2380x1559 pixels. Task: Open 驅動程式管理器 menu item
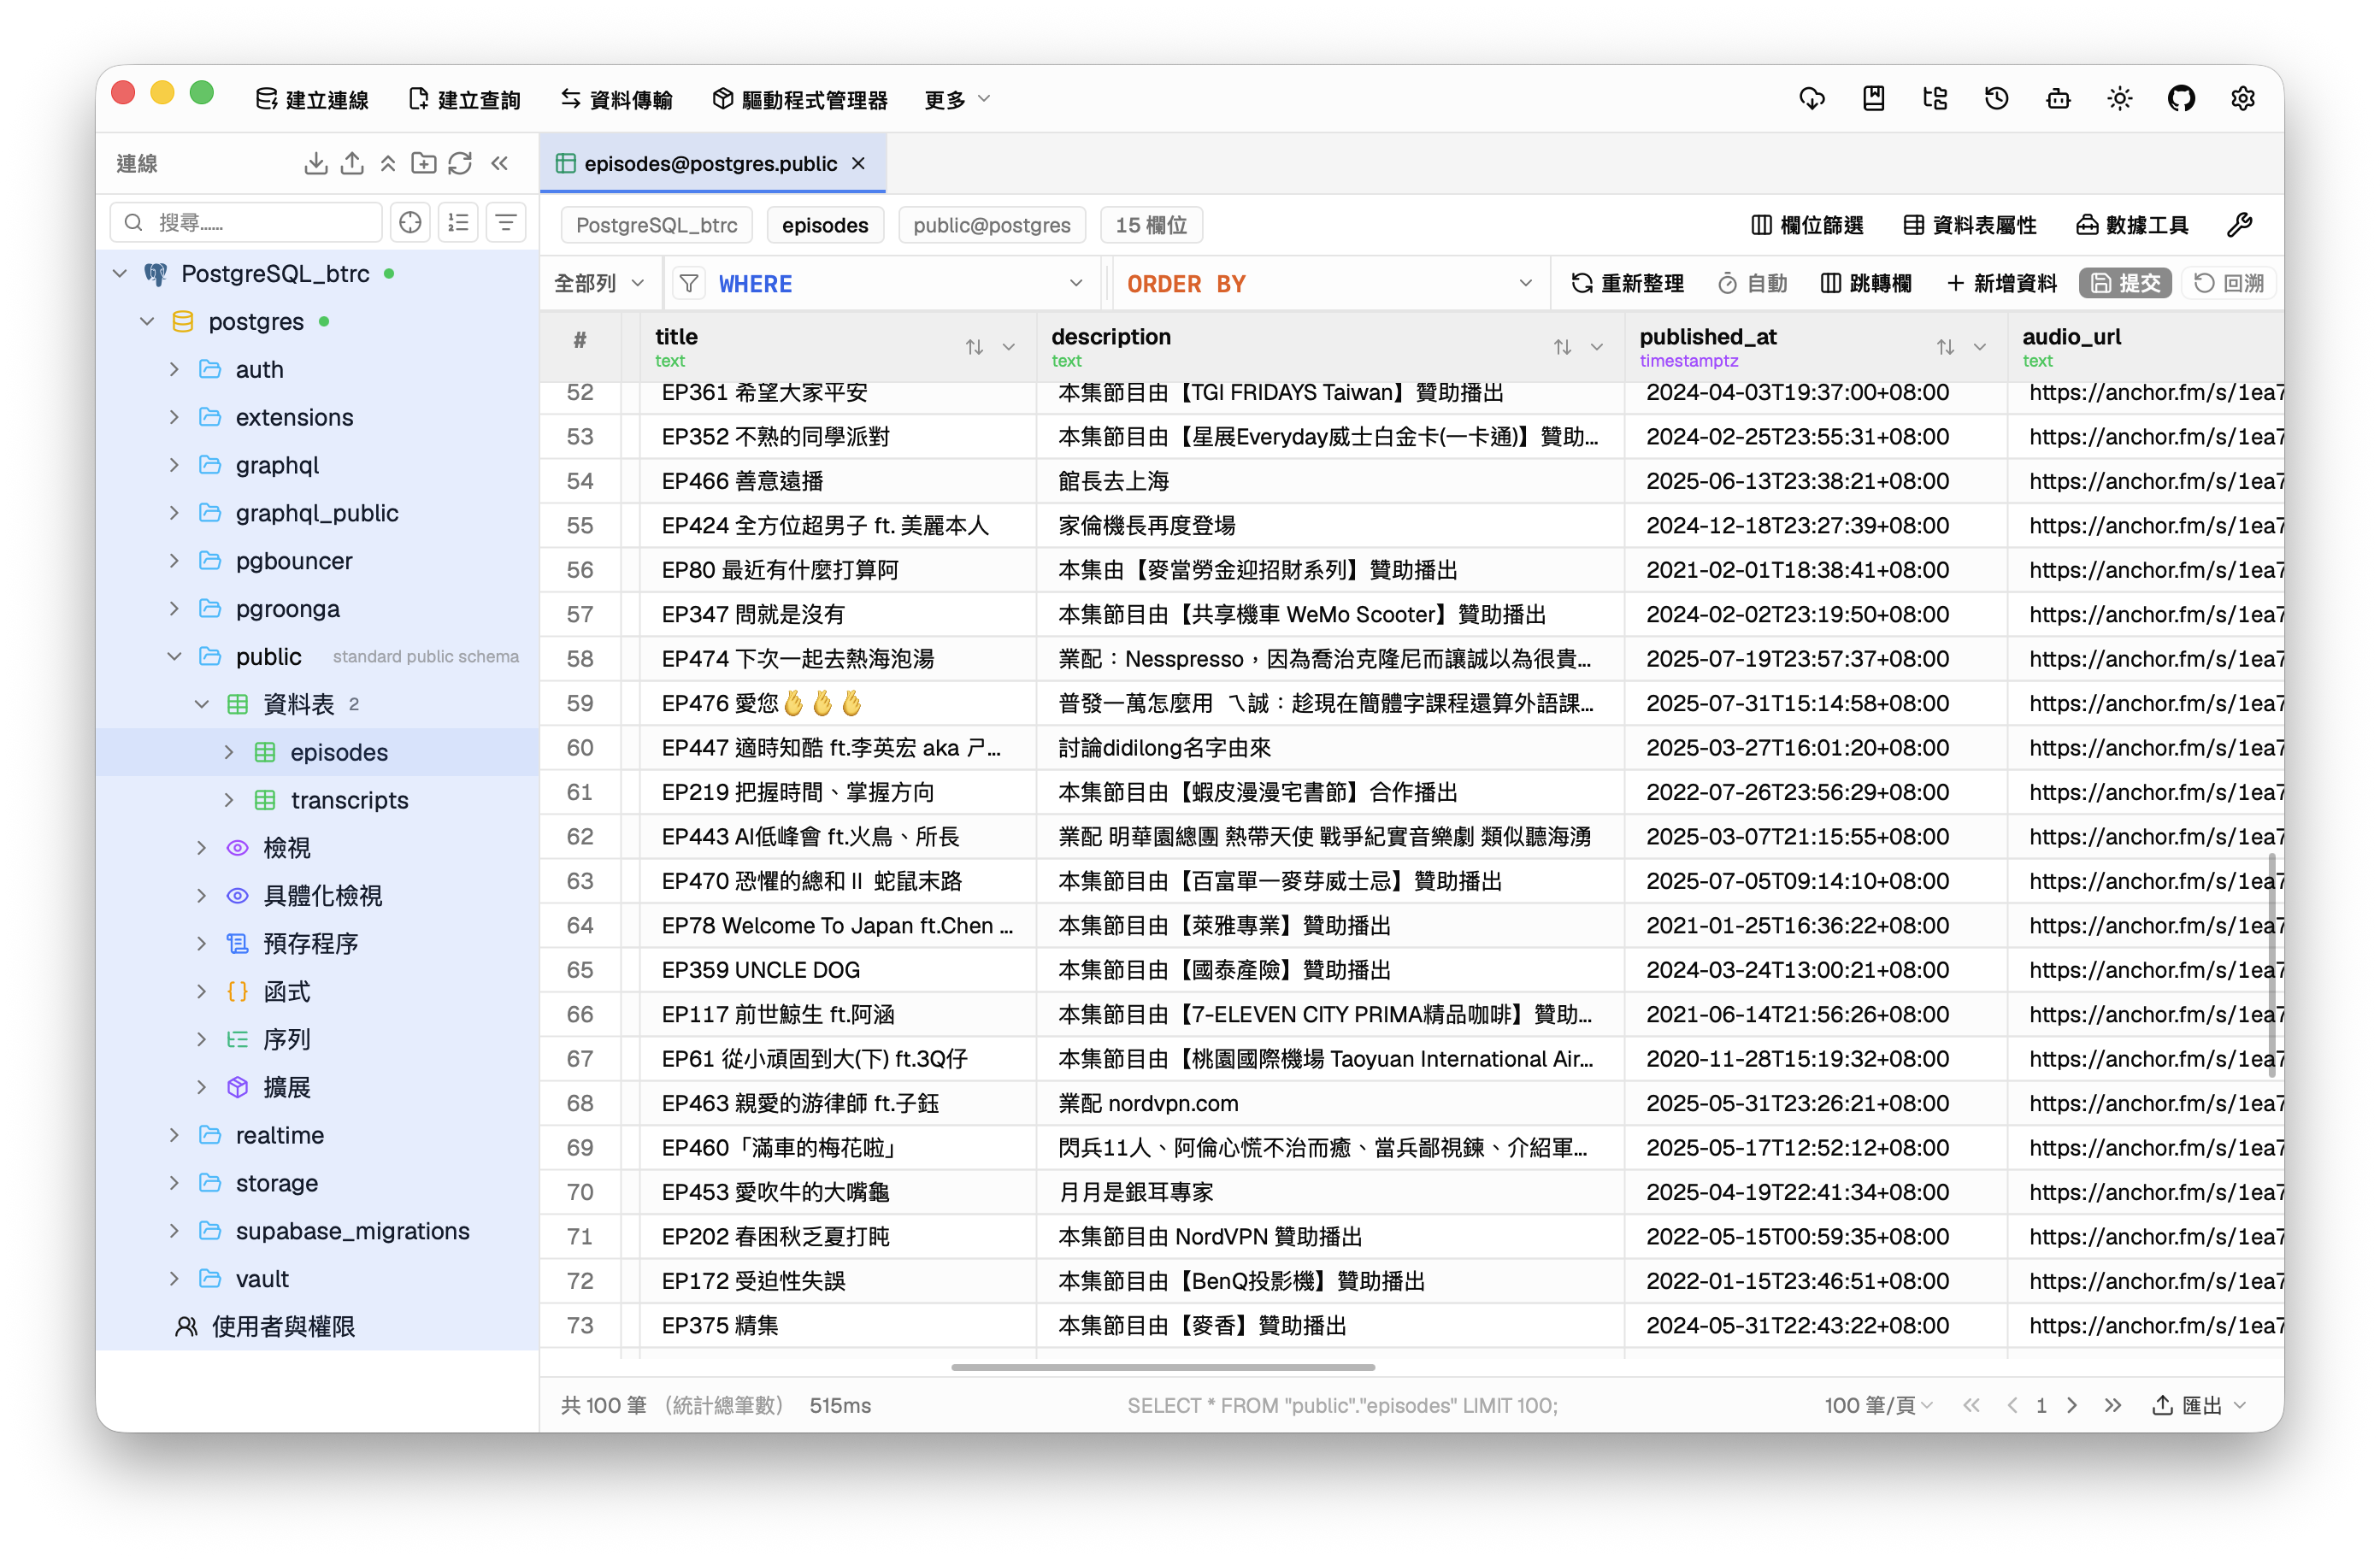(x=800, y=99)
